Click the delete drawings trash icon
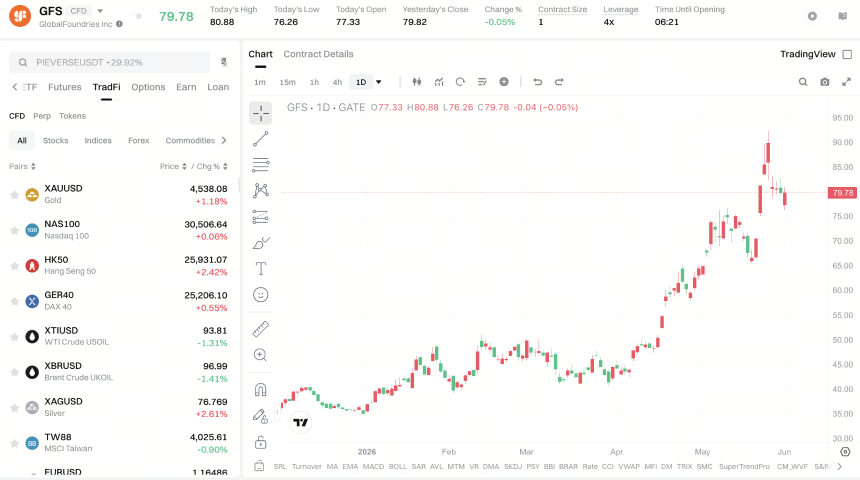The image size is (860, 480). point(259,466)
